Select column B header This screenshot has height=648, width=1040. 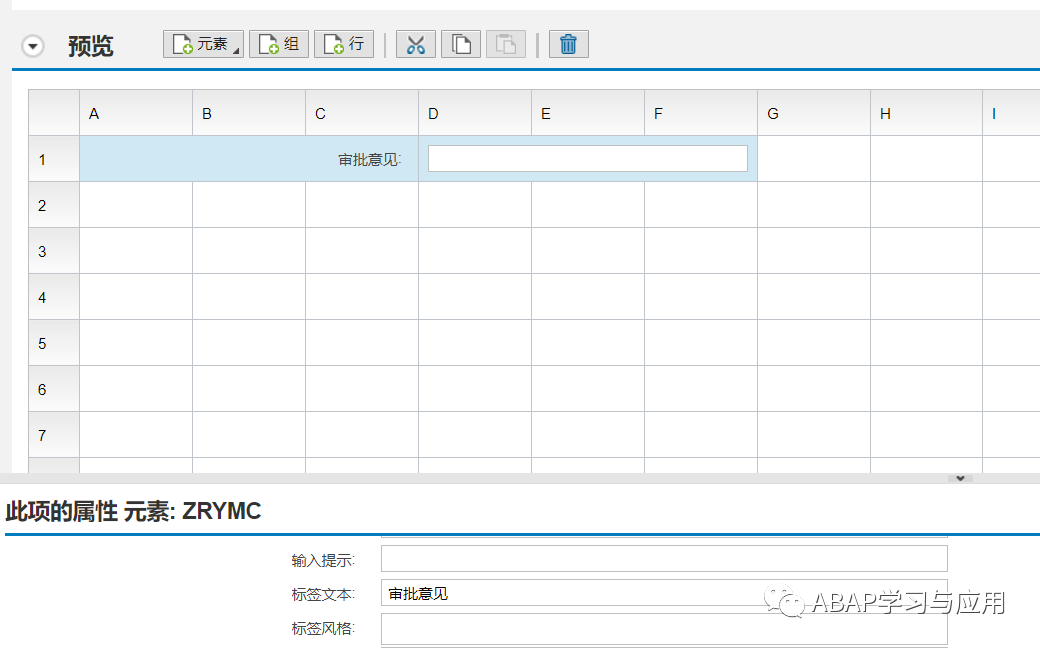[249, 113]
